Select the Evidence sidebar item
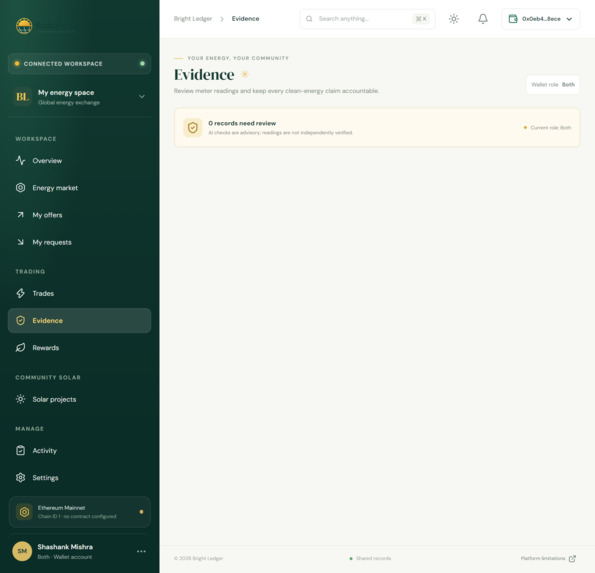Viewport: 595px width, 573px height. pyautogui.click(x=79, y=321)
